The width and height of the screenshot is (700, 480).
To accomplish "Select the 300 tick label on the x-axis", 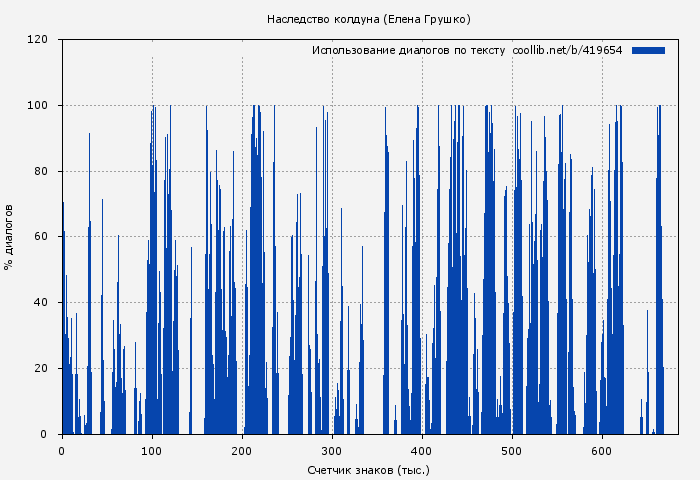I will (x=332, y=450).
